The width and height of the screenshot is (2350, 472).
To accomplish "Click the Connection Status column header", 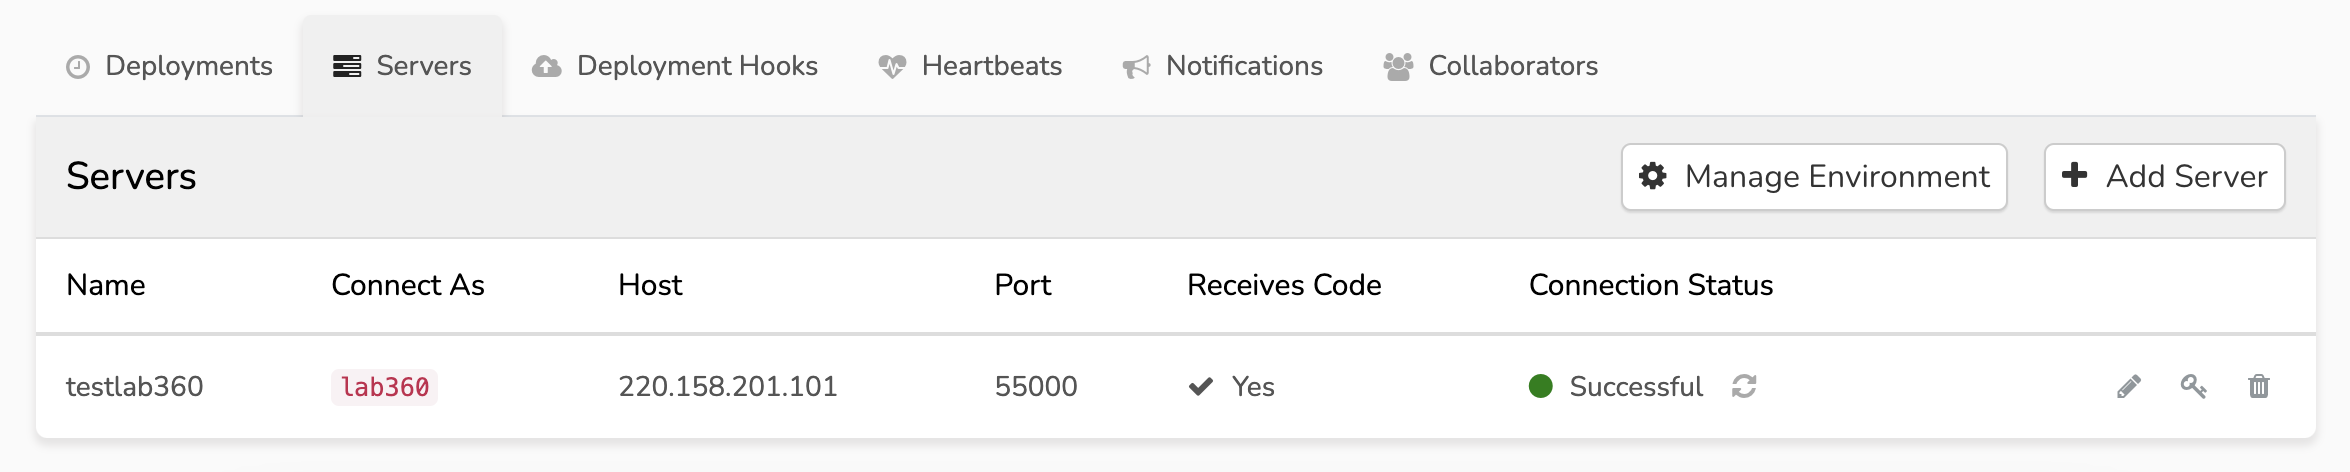I will 1651,285.
